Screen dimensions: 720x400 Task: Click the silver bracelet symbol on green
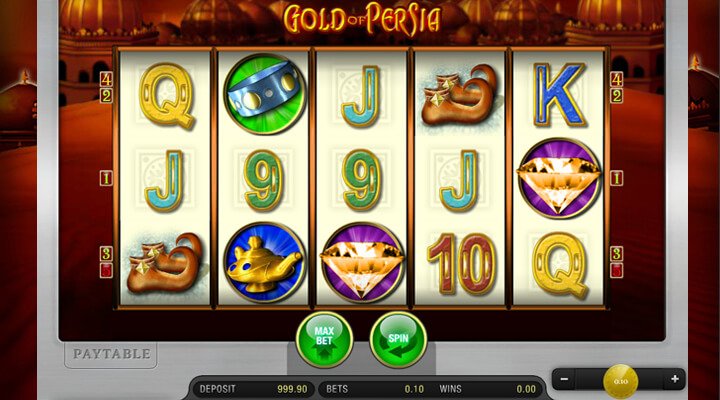pos(265,94)
